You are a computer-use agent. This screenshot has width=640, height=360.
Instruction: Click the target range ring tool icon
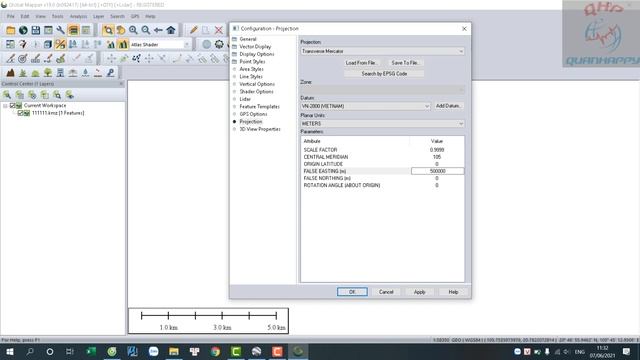[x=23, y=58]
